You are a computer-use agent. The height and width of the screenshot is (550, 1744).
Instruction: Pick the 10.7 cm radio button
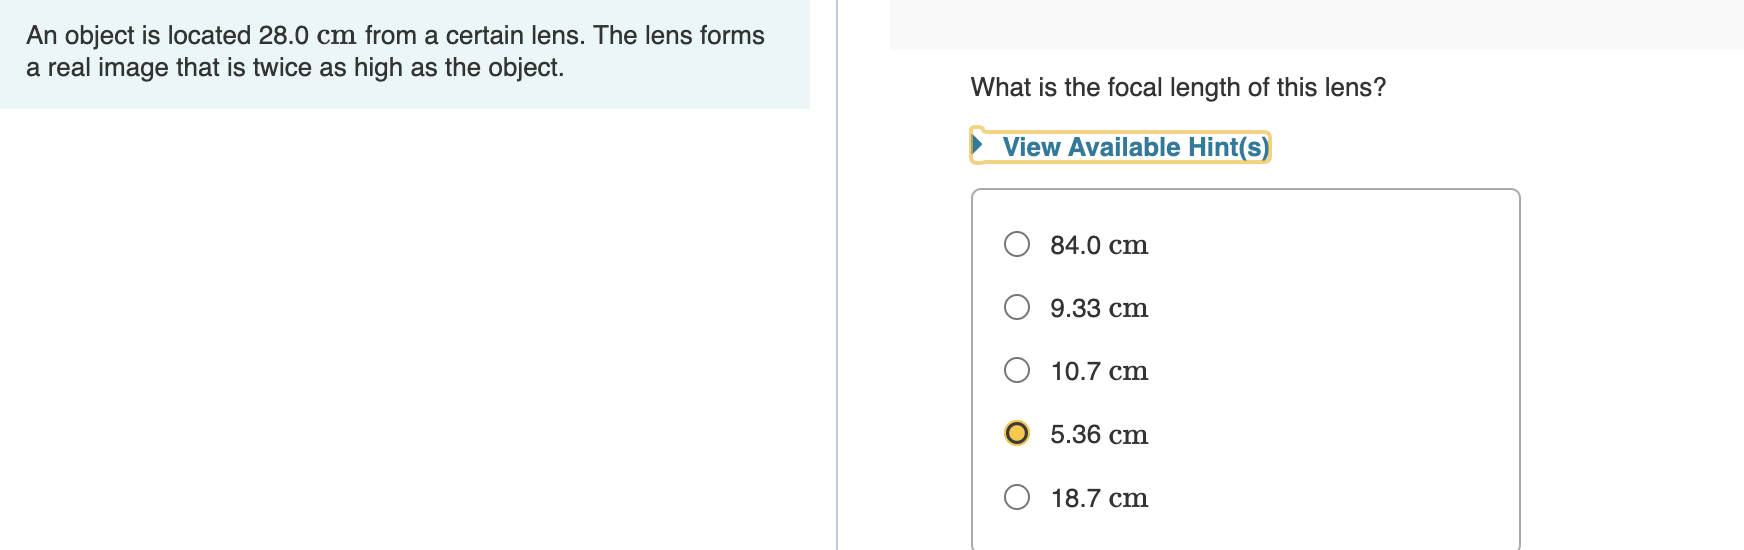click(x=1017, y=370)
